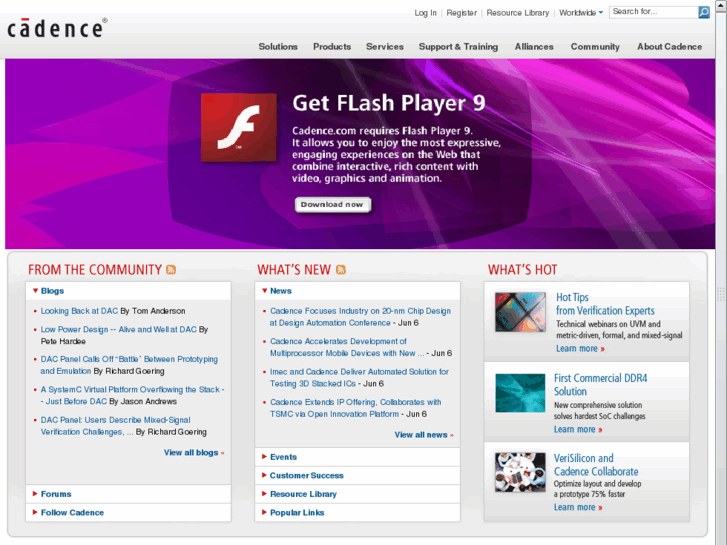Click the vertical scrollbar grip at the right edge

(721, 294)
